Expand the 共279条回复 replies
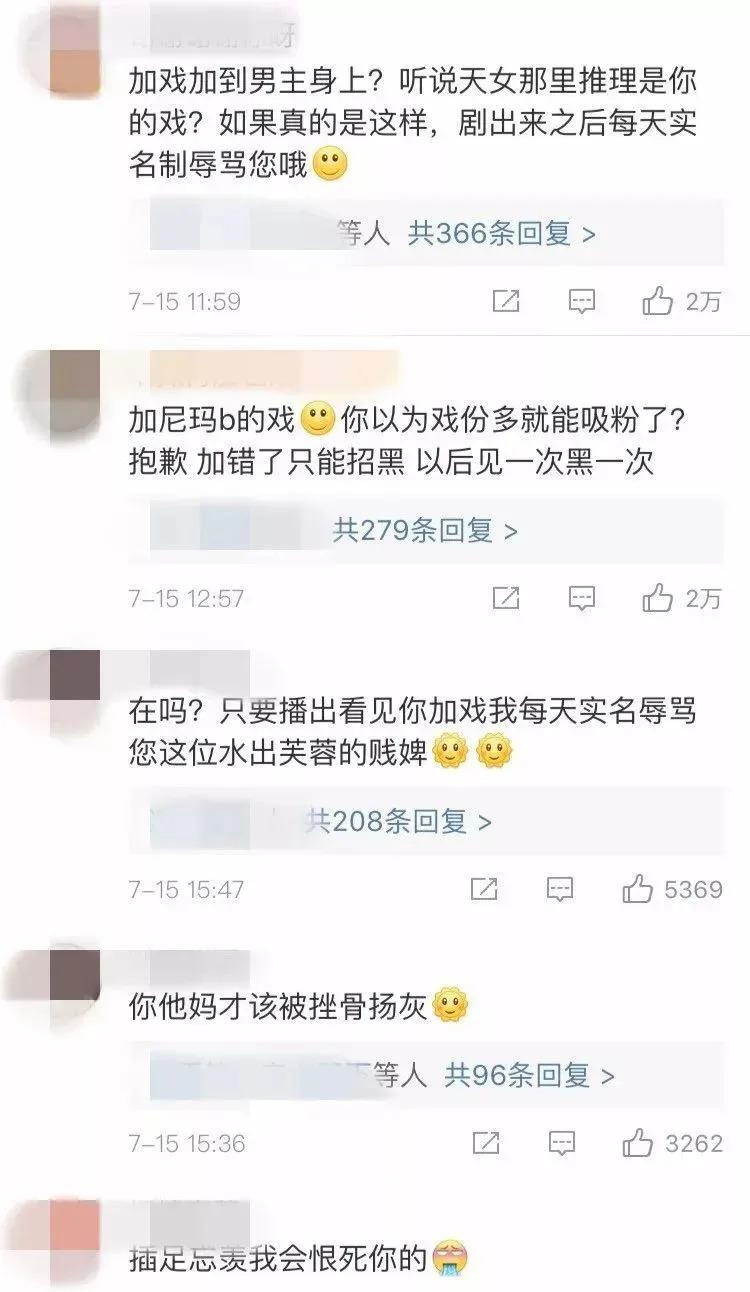The height and width of the screenshot is (1292, 750). [x=425, y=530]
